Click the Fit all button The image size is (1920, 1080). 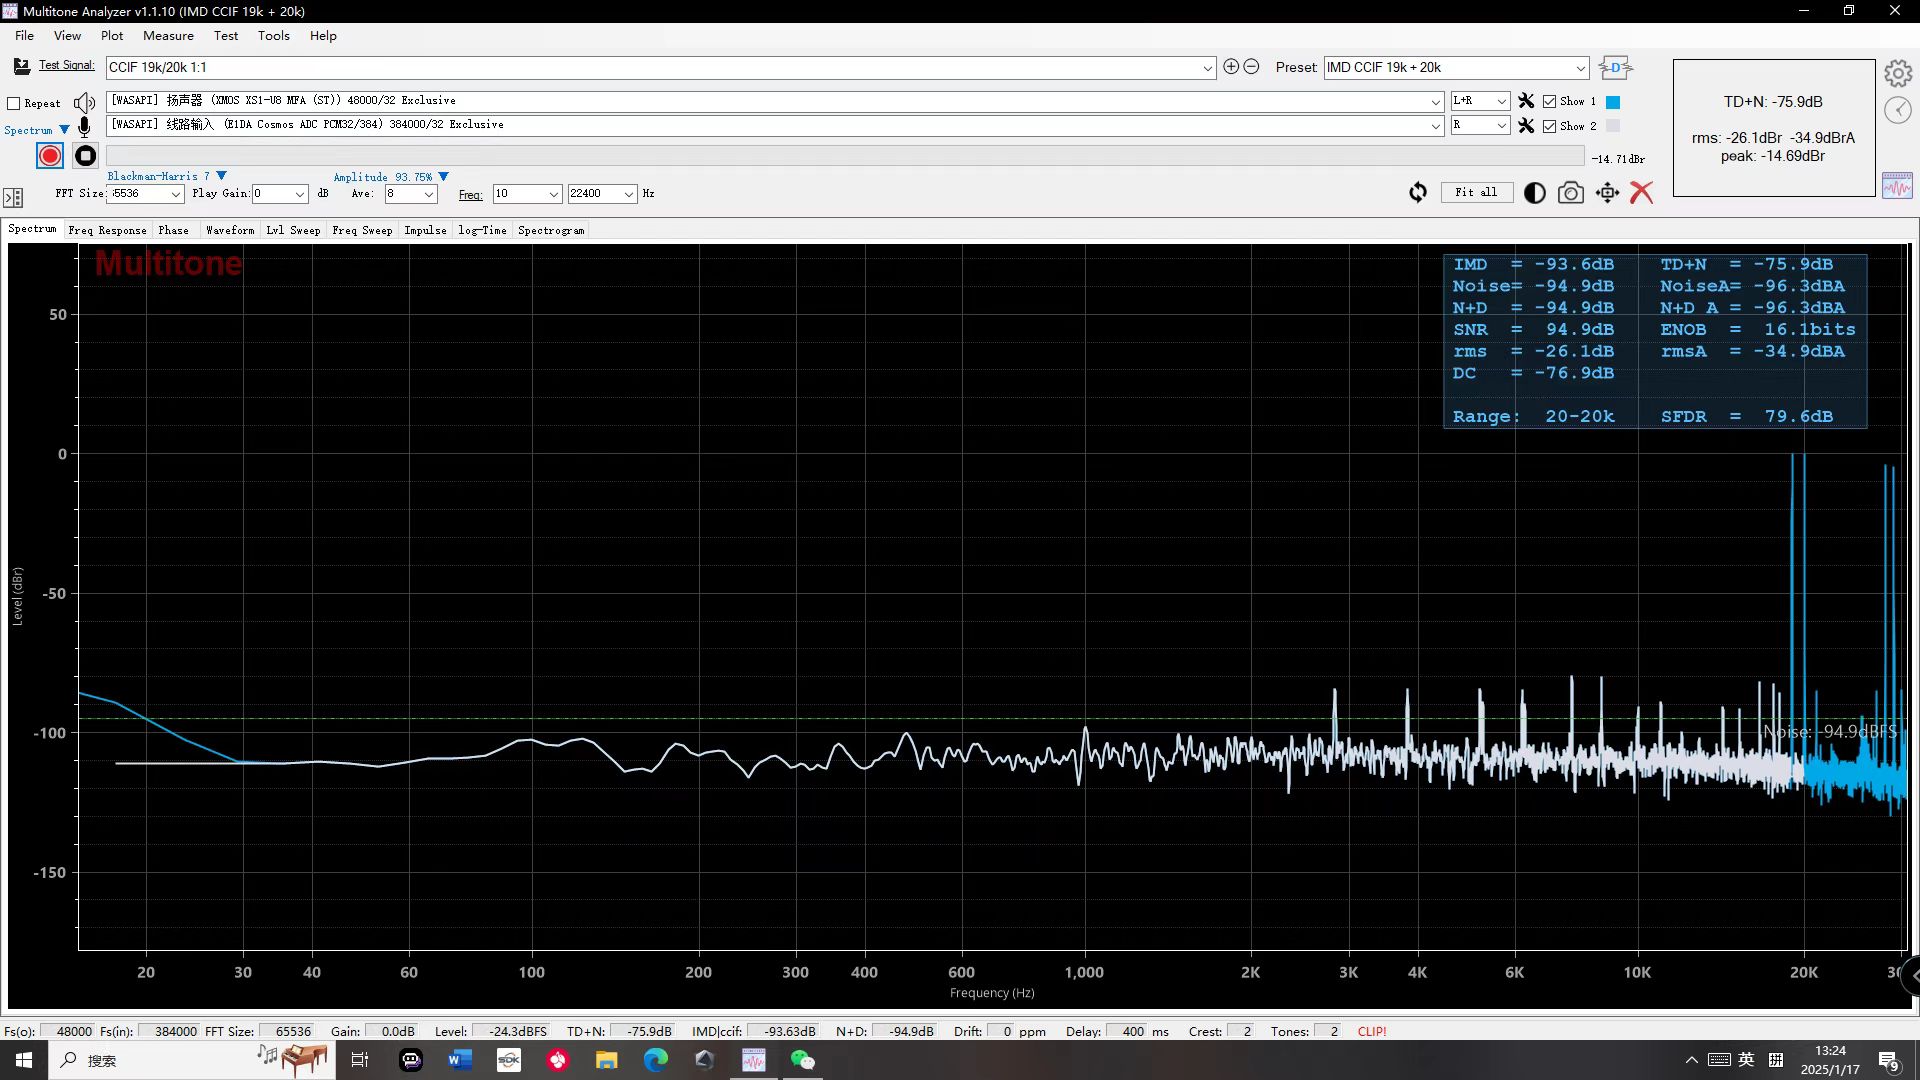pyautogui.click(x=1476, y=192)
